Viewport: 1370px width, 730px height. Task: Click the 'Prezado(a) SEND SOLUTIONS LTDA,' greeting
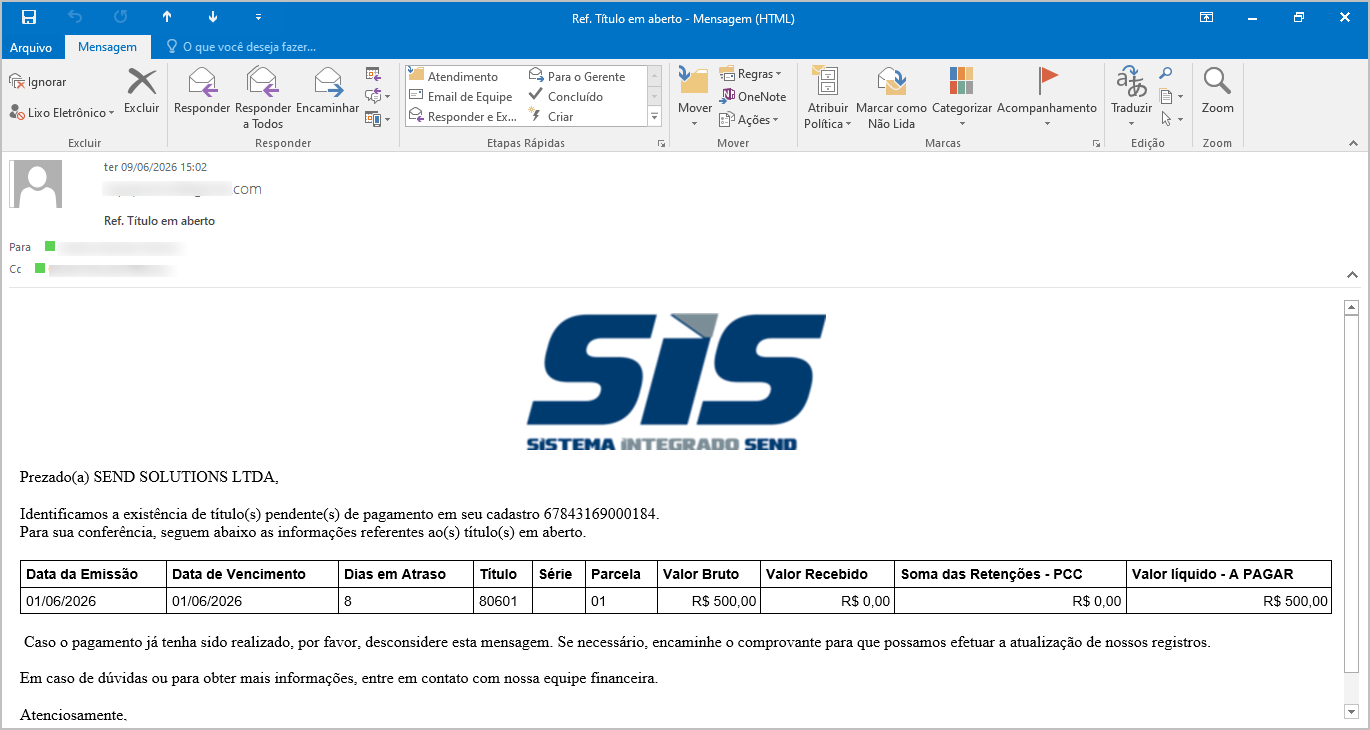(x=149, y=477)
